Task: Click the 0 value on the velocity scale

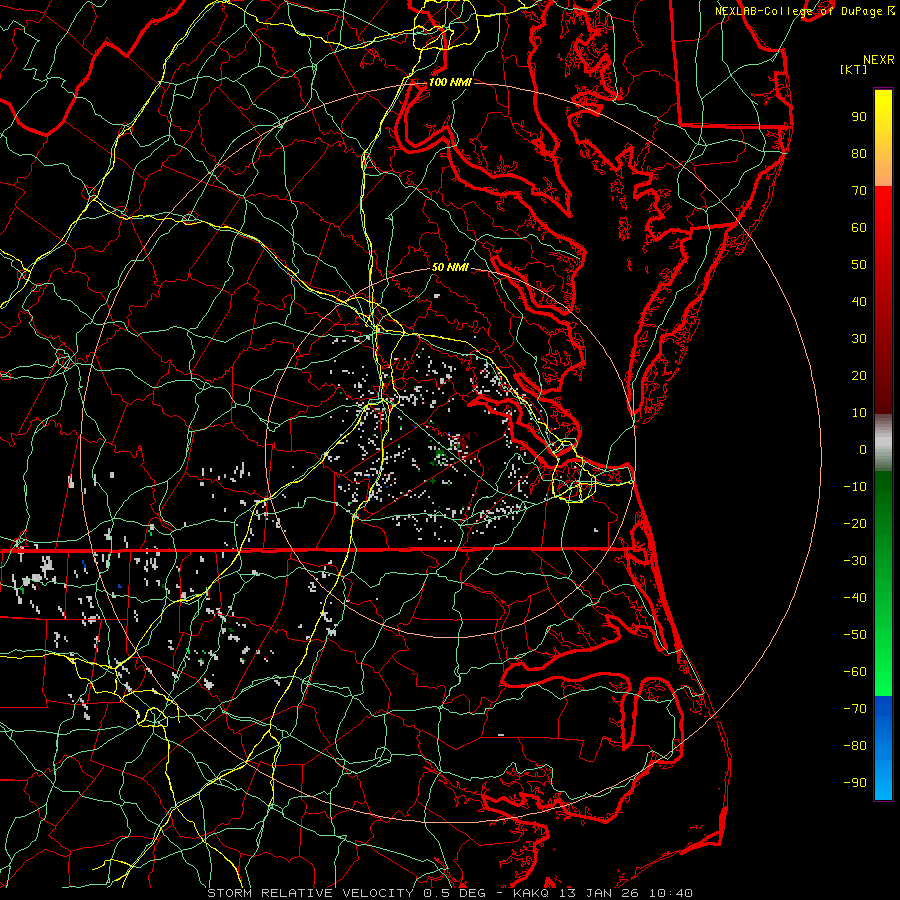Action: point(863,450)
